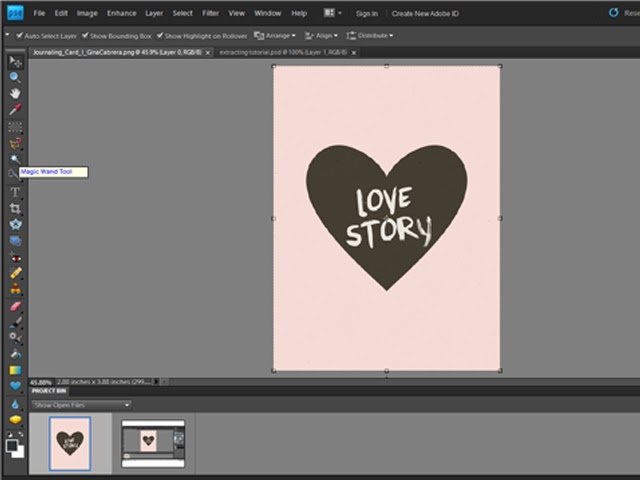Select the Sponge tool
The width and height of the screenshot is (640, 480).
(15, 420)
